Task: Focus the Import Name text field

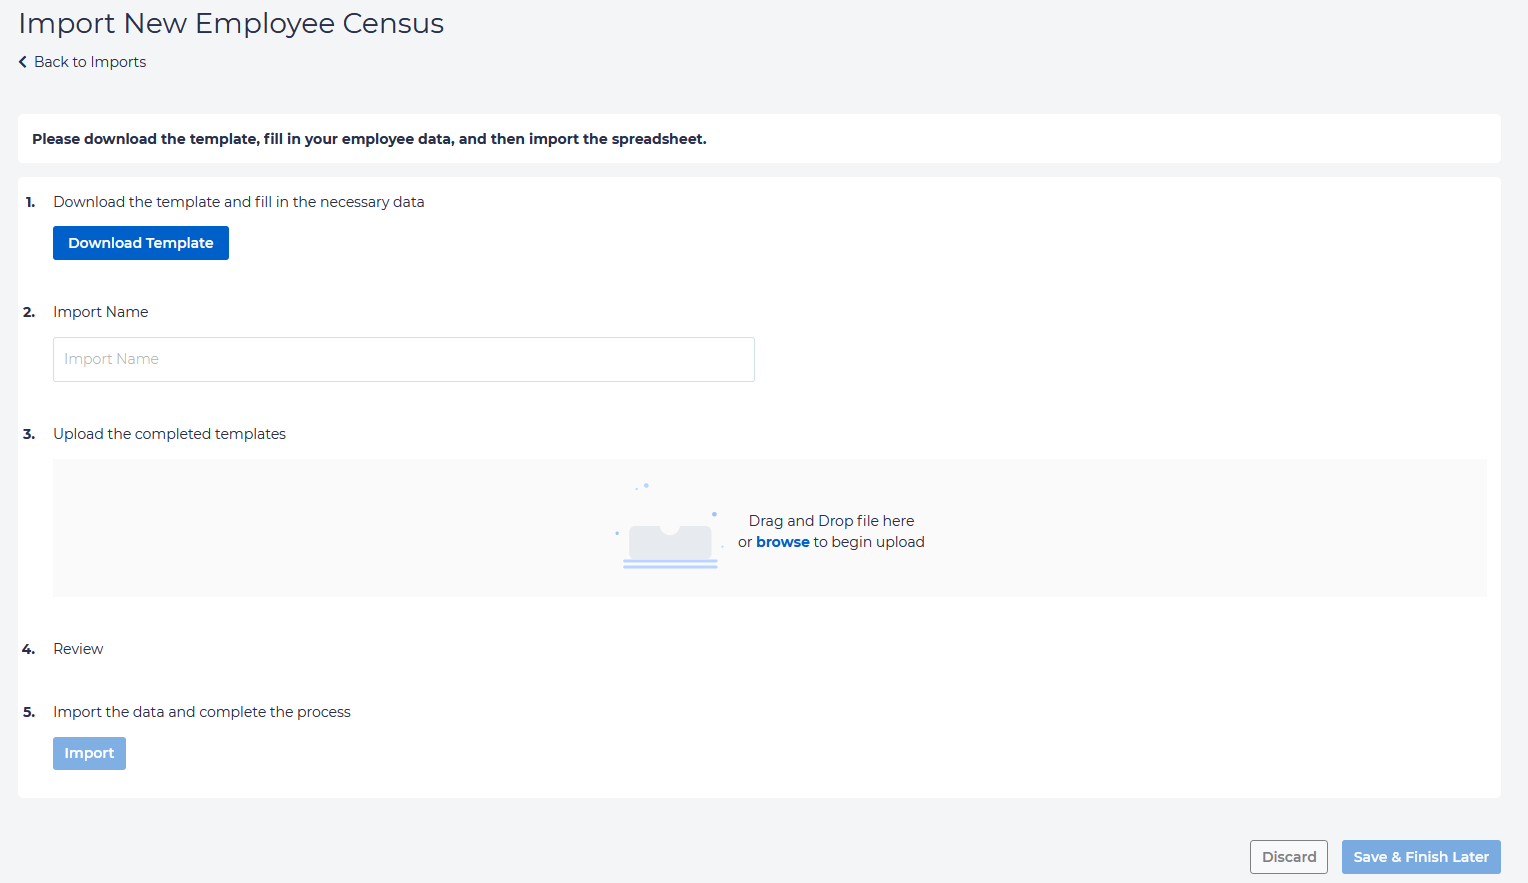Action: tap(403, 359)
